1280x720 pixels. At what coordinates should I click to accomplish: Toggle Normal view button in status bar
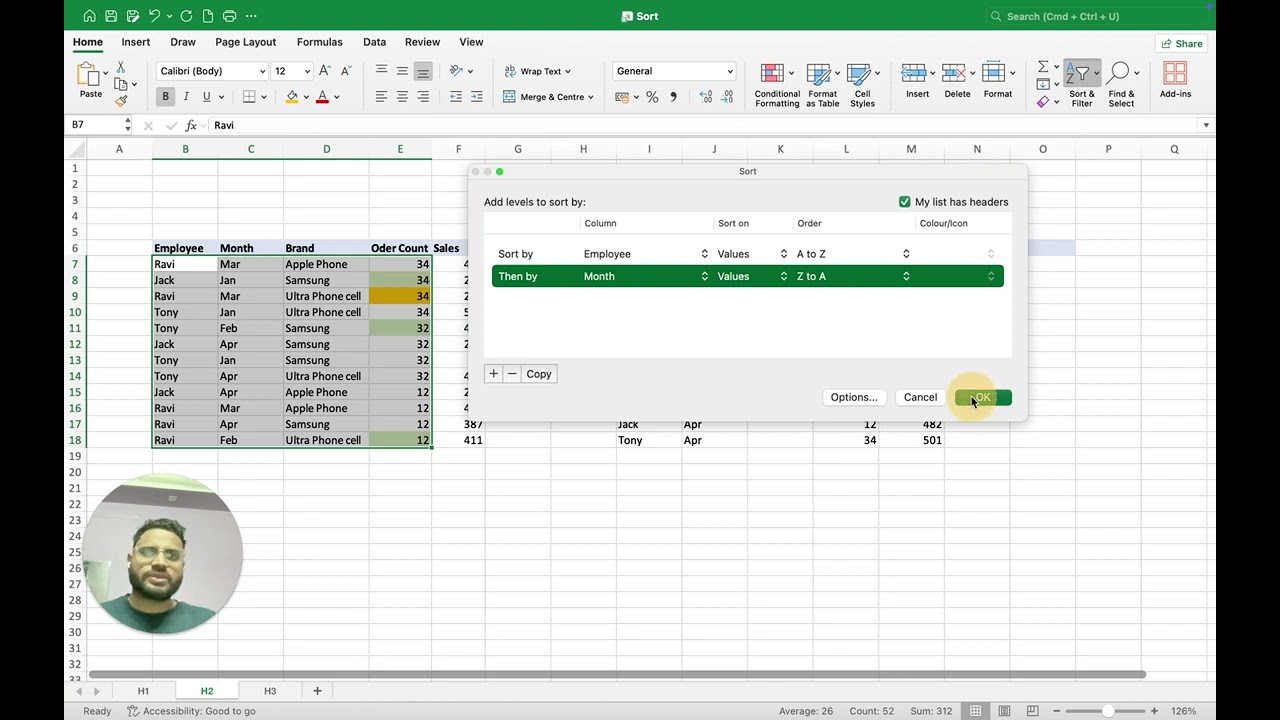click(975, 711)
